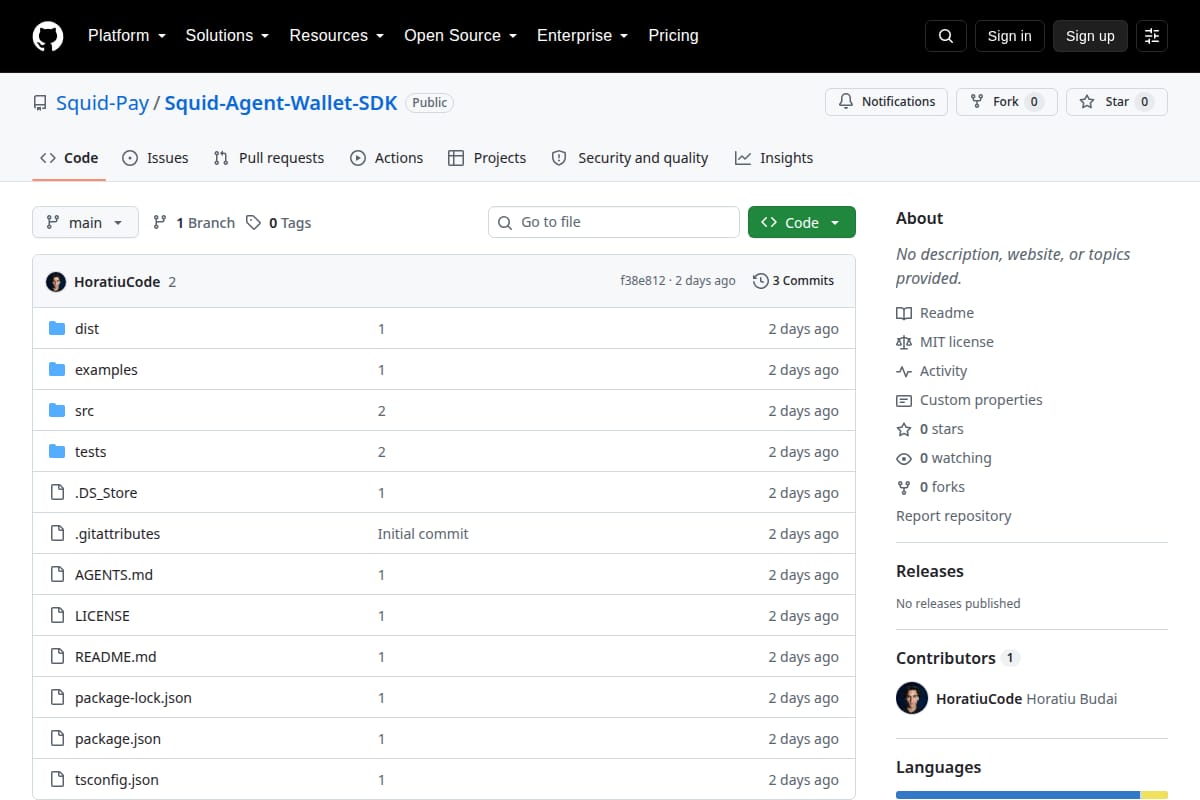The width and height of the screenshot is (1200, 800).
Task: Click the Go to file search field
Action: point(614,222)
